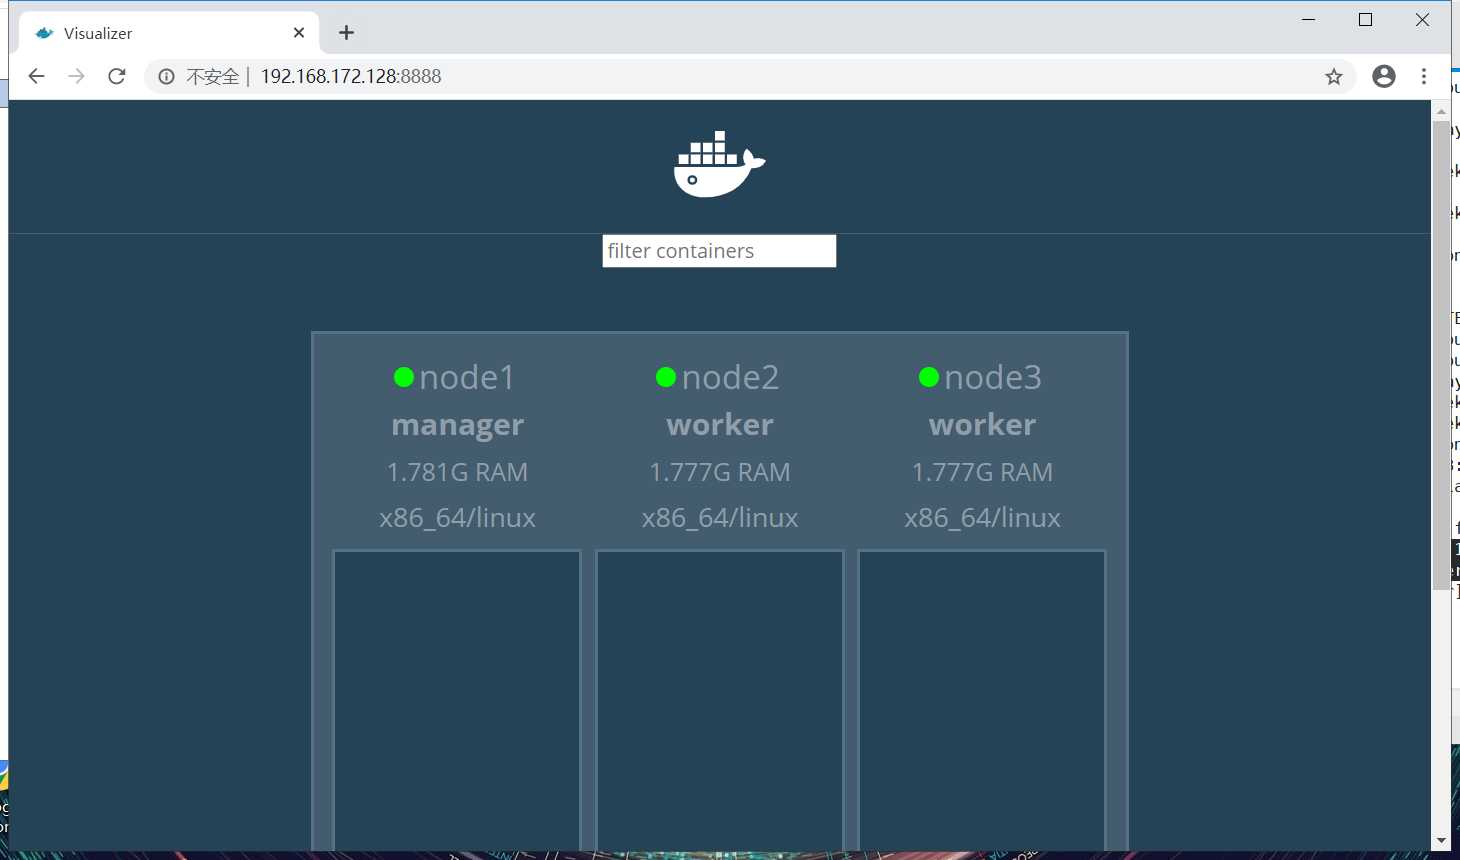Close the Chrome window
Viewport: 1460px width, 860px height.
coord(1422,20)
